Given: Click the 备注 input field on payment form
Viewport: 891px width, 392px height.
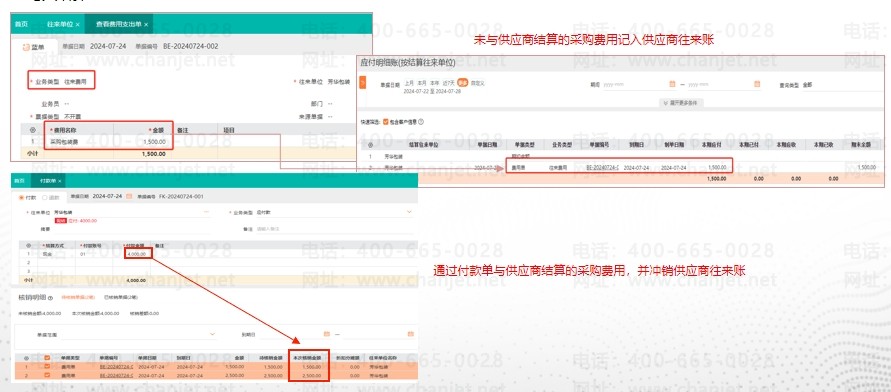Looking at the screenshot, I should coord(335,229).
